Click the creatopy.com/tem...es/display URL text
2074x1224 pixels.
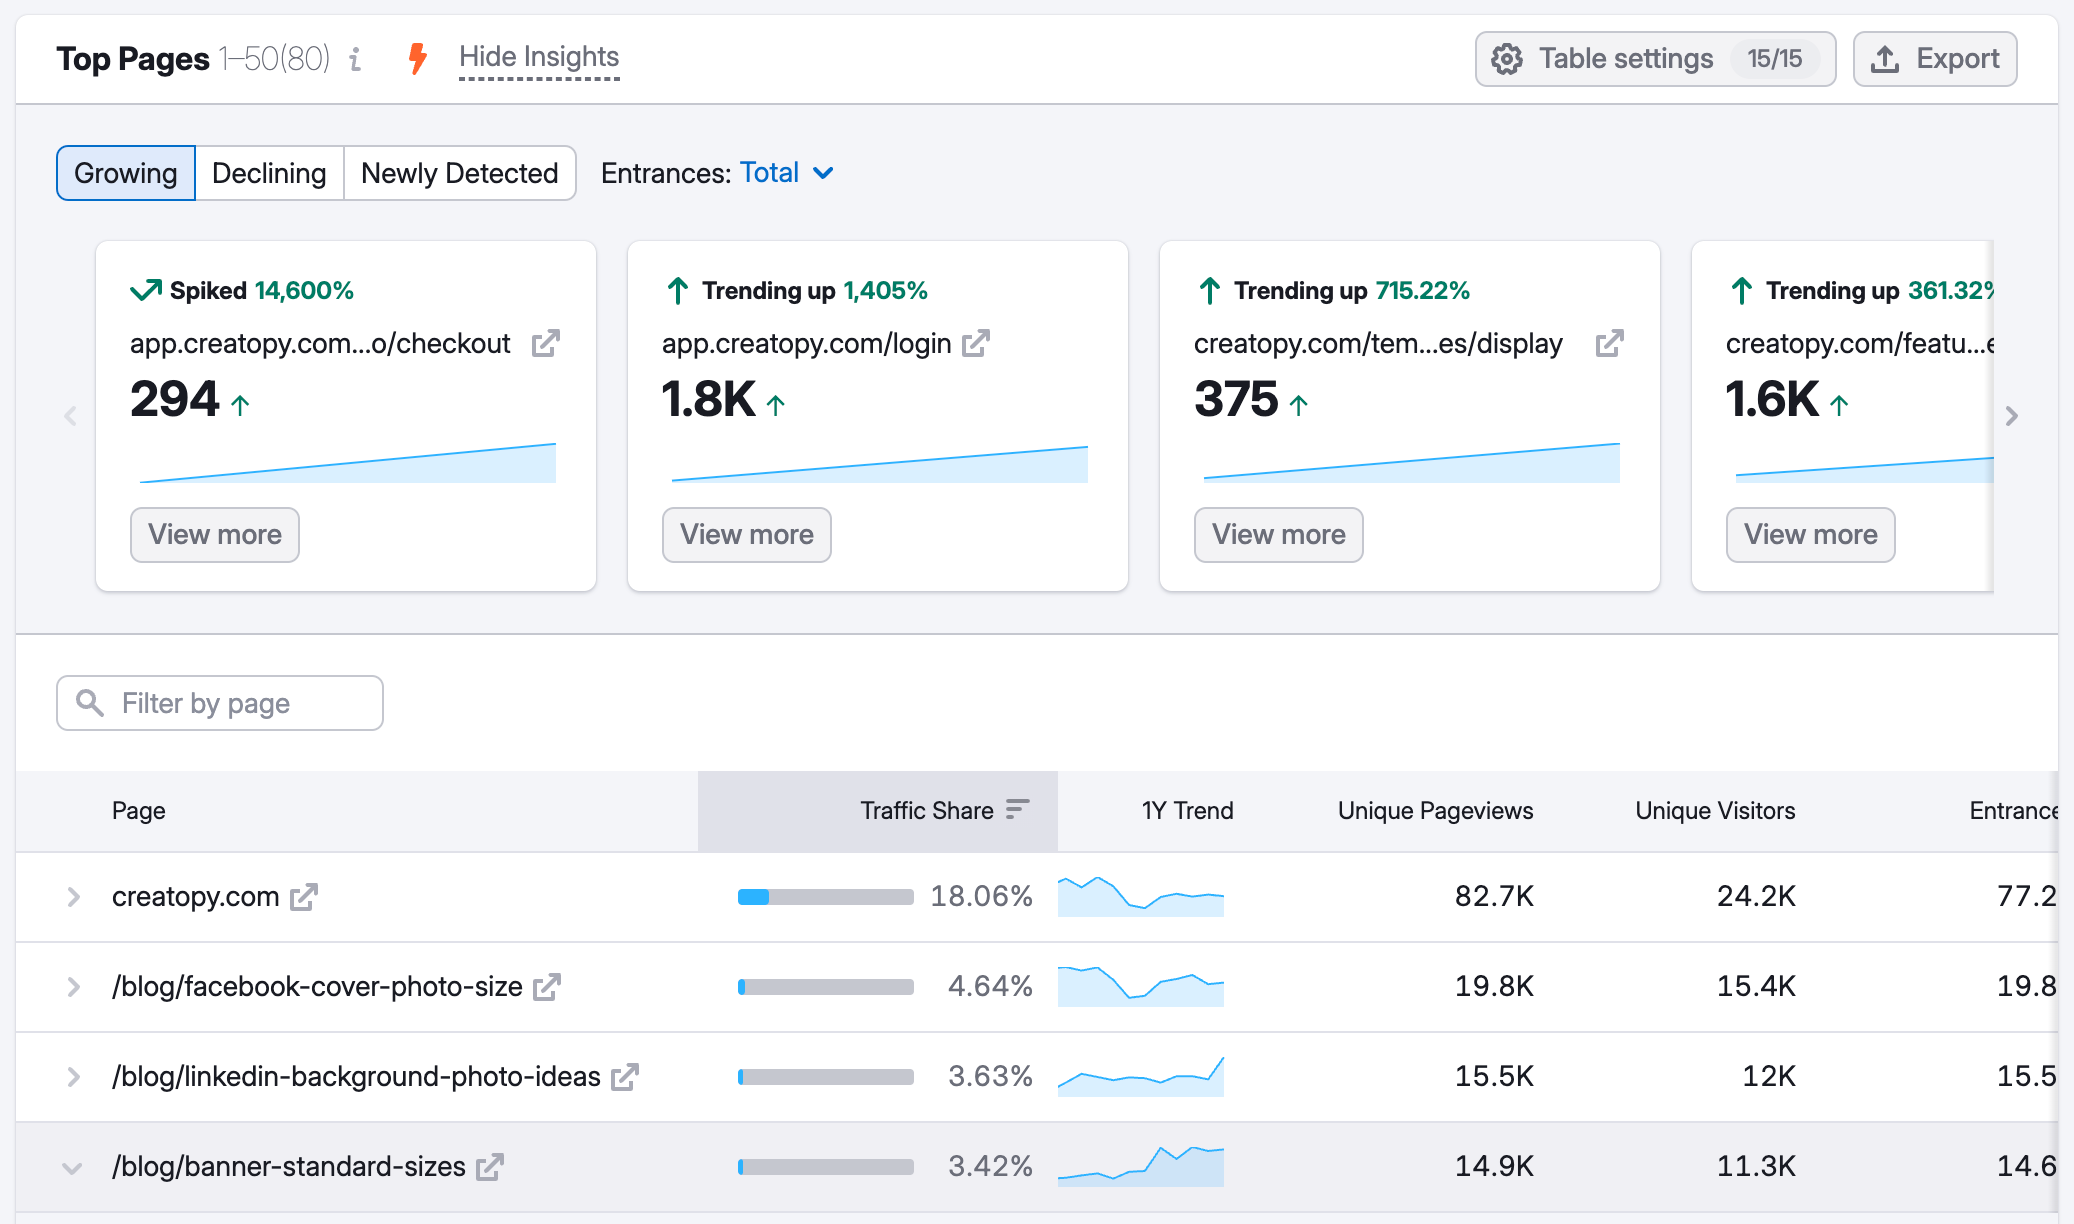pos(1378,343)
